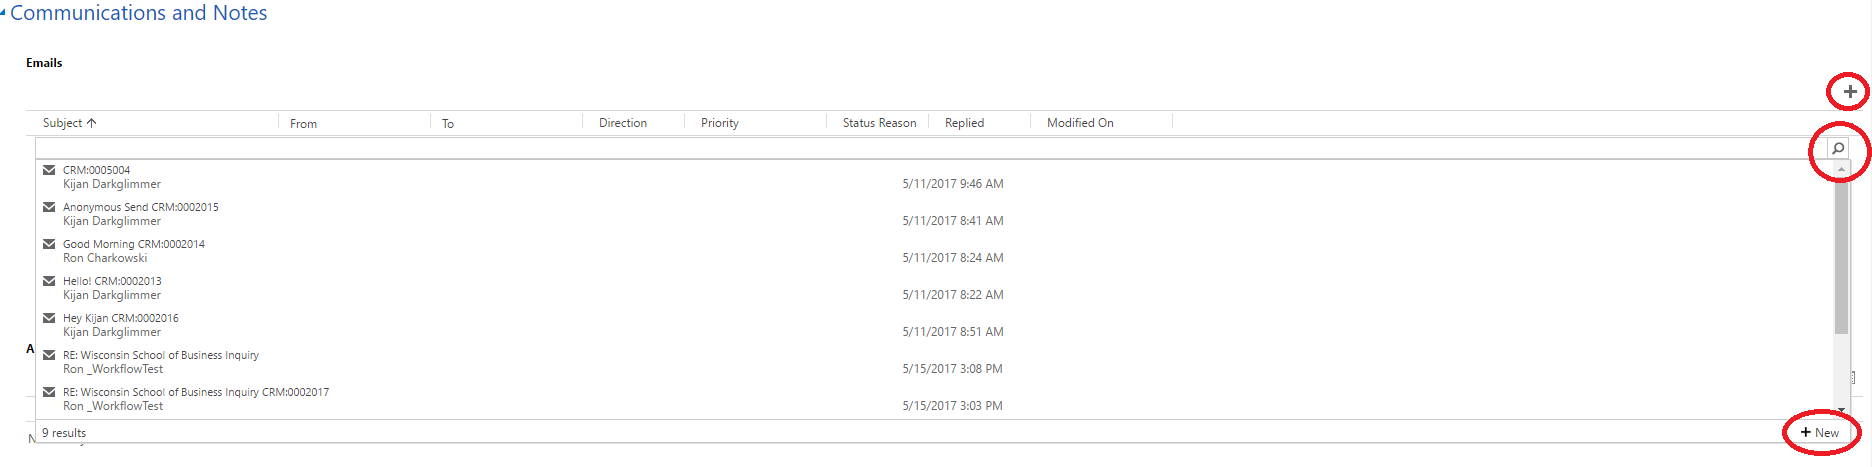Viewport: 1872px width, 467px height.
Task: Click envelope icon beside Hey Kijan email
Action: pos(49,318)
